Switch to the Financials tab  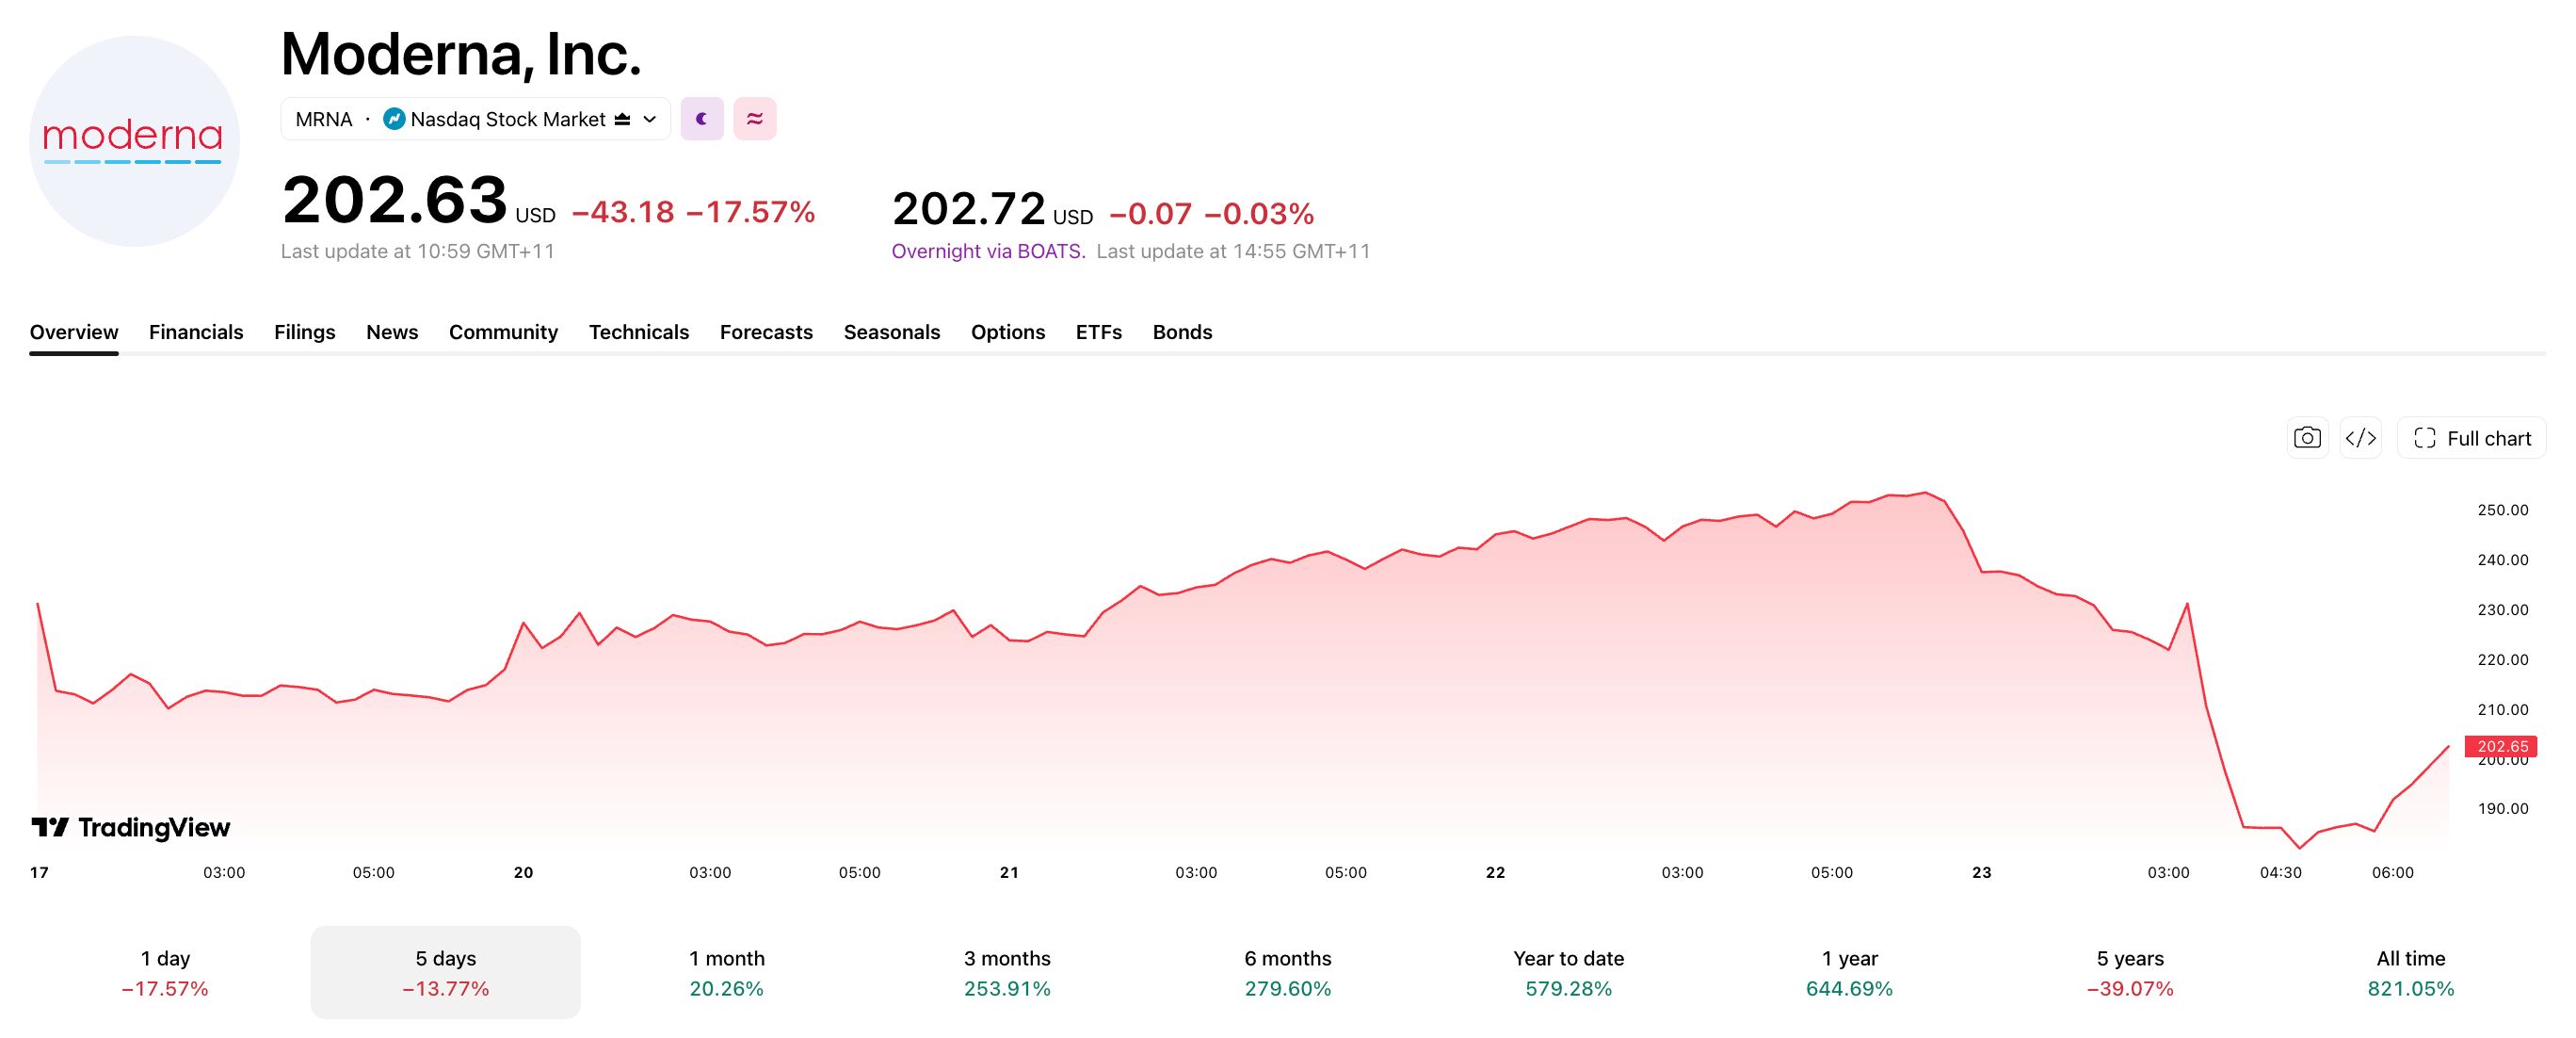196,332
